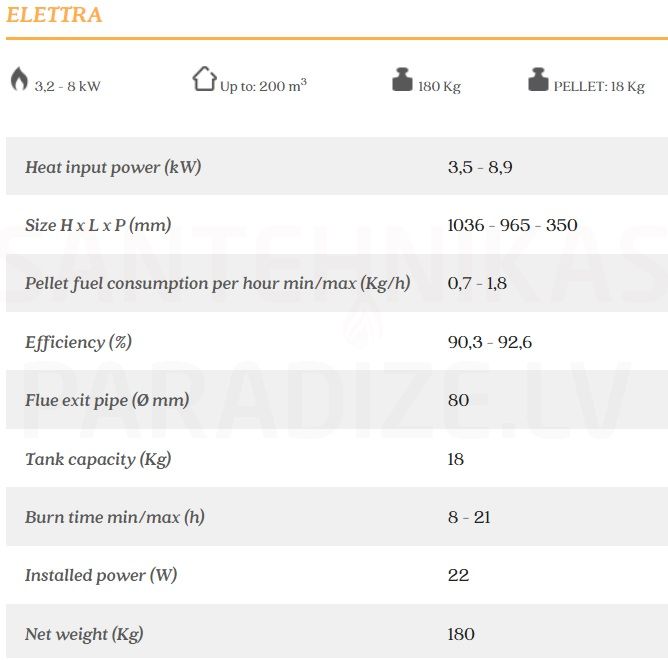Click the PELLET: 18 Kg label
This screenshot has height=660, width=668.
pos(599,86)
